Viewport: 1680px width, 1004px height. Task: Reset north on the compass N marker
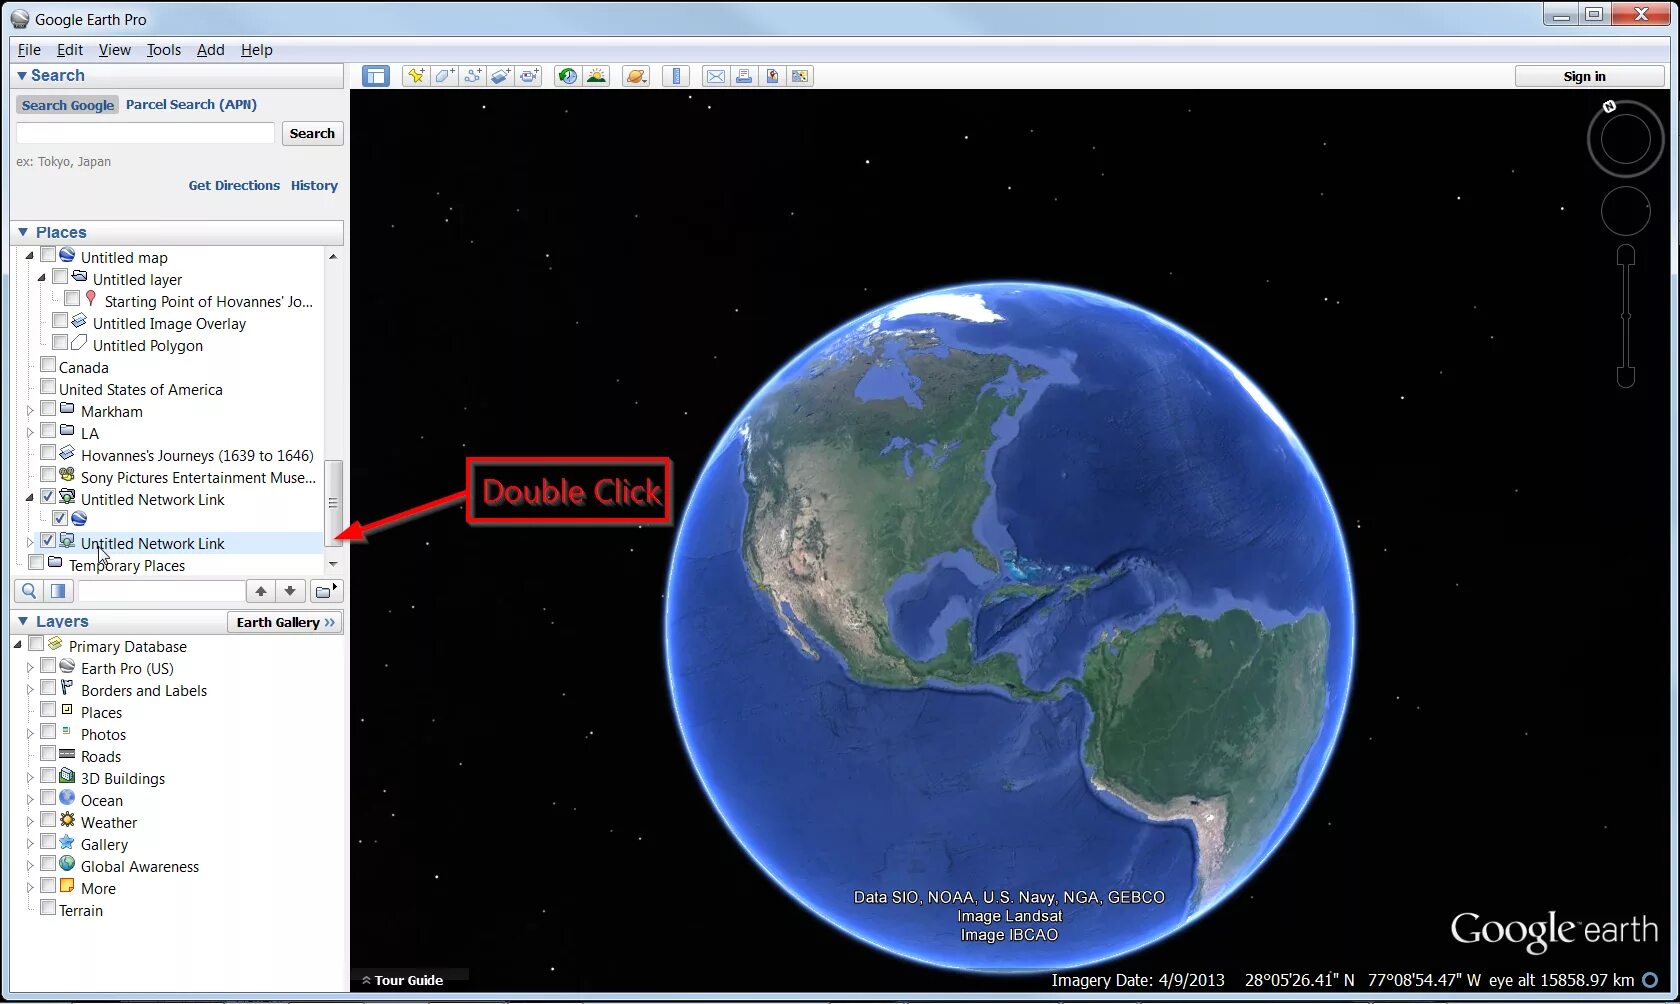coord(1609,106)
